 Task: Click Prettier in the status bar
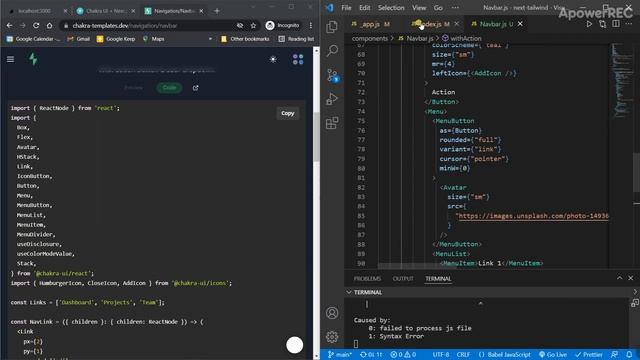point(589,354)
